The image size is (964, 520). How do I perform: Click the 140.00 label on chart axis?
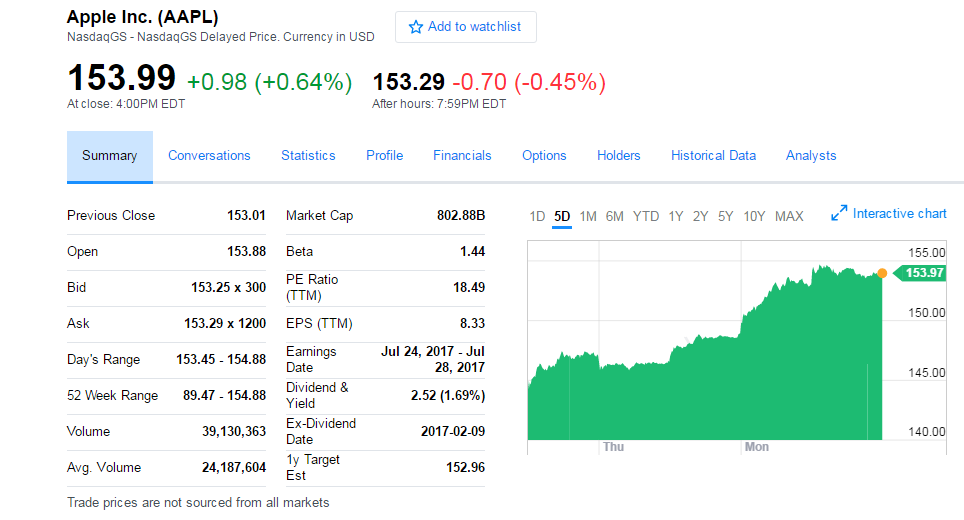(927, 432)
